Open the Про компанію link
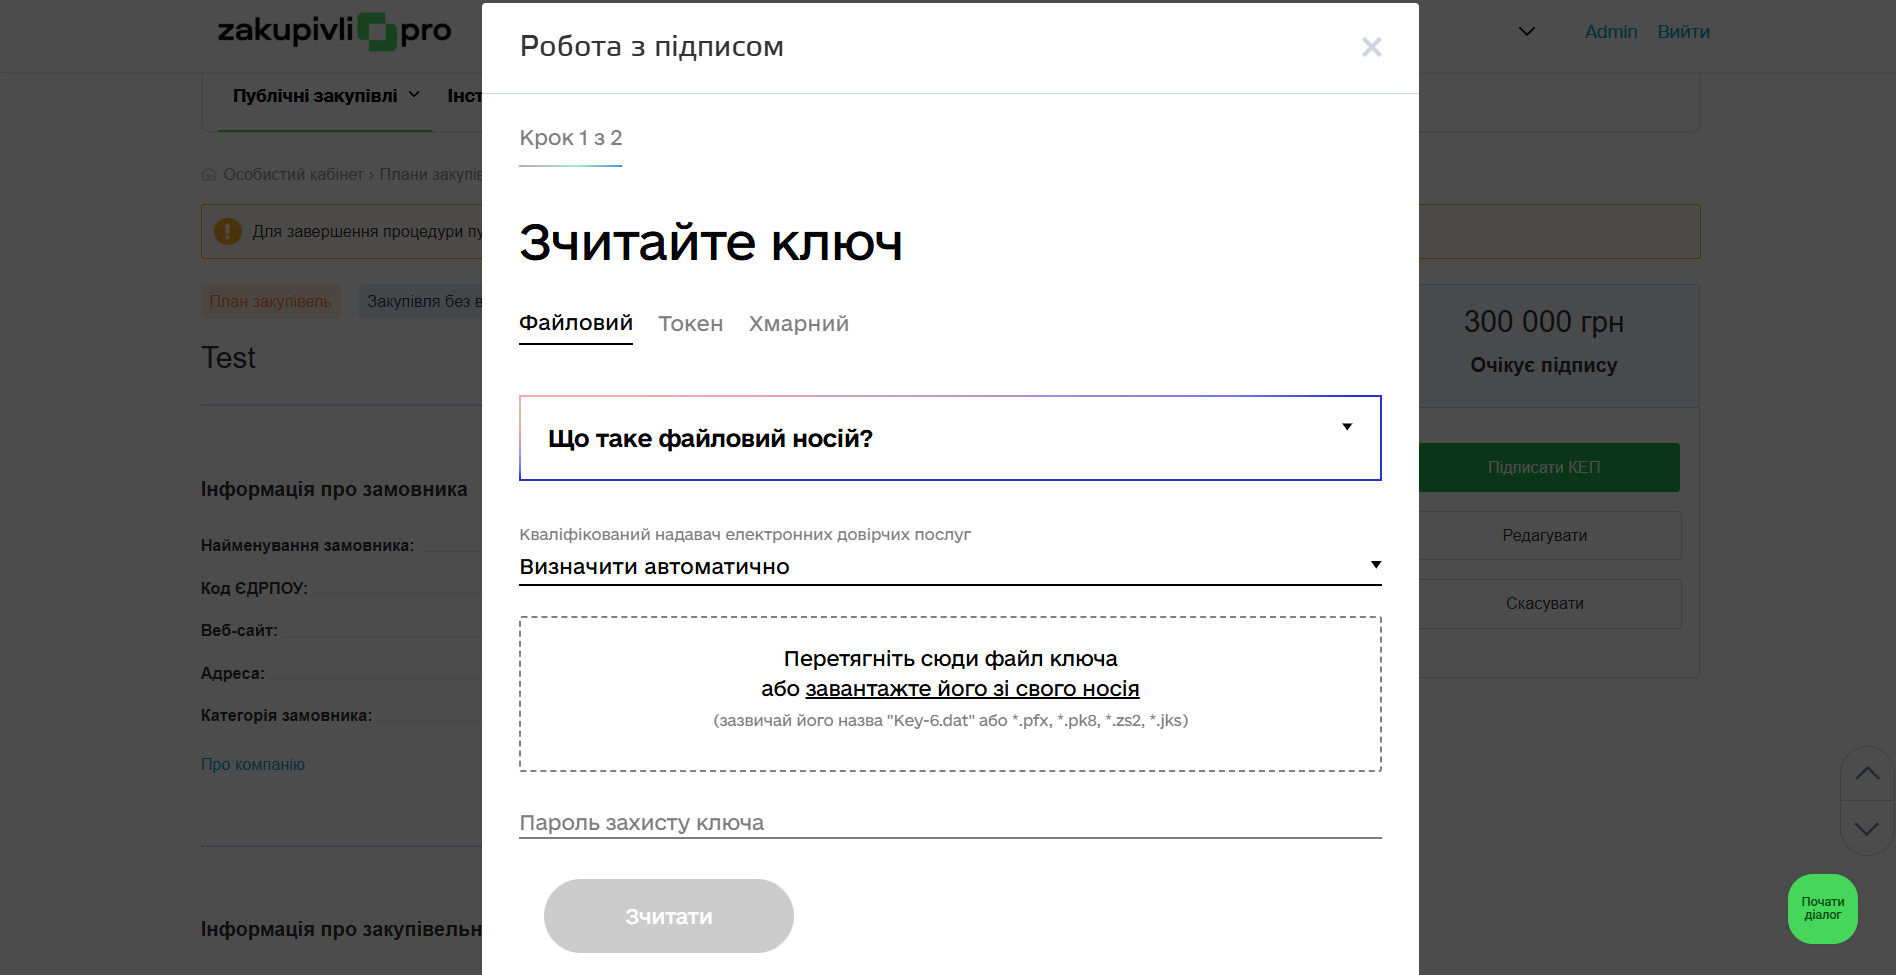 pyautogui.click(x=253, y=765)
